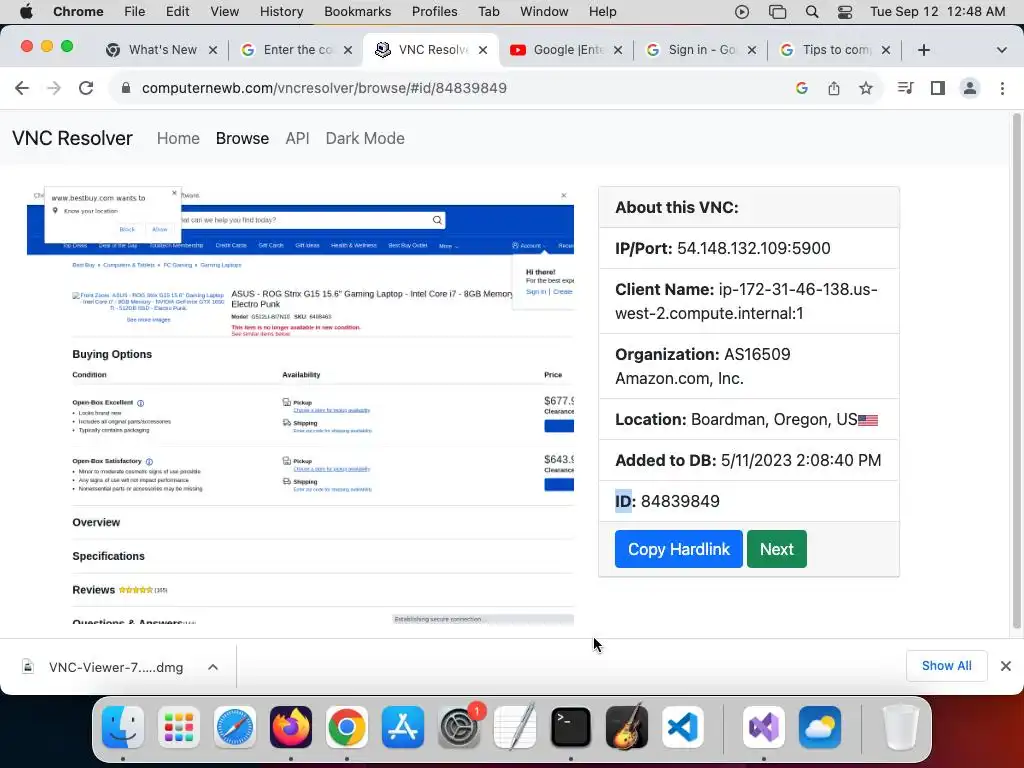Open Finder from the dock
The image size is (1024, 768).
point(123,727)
